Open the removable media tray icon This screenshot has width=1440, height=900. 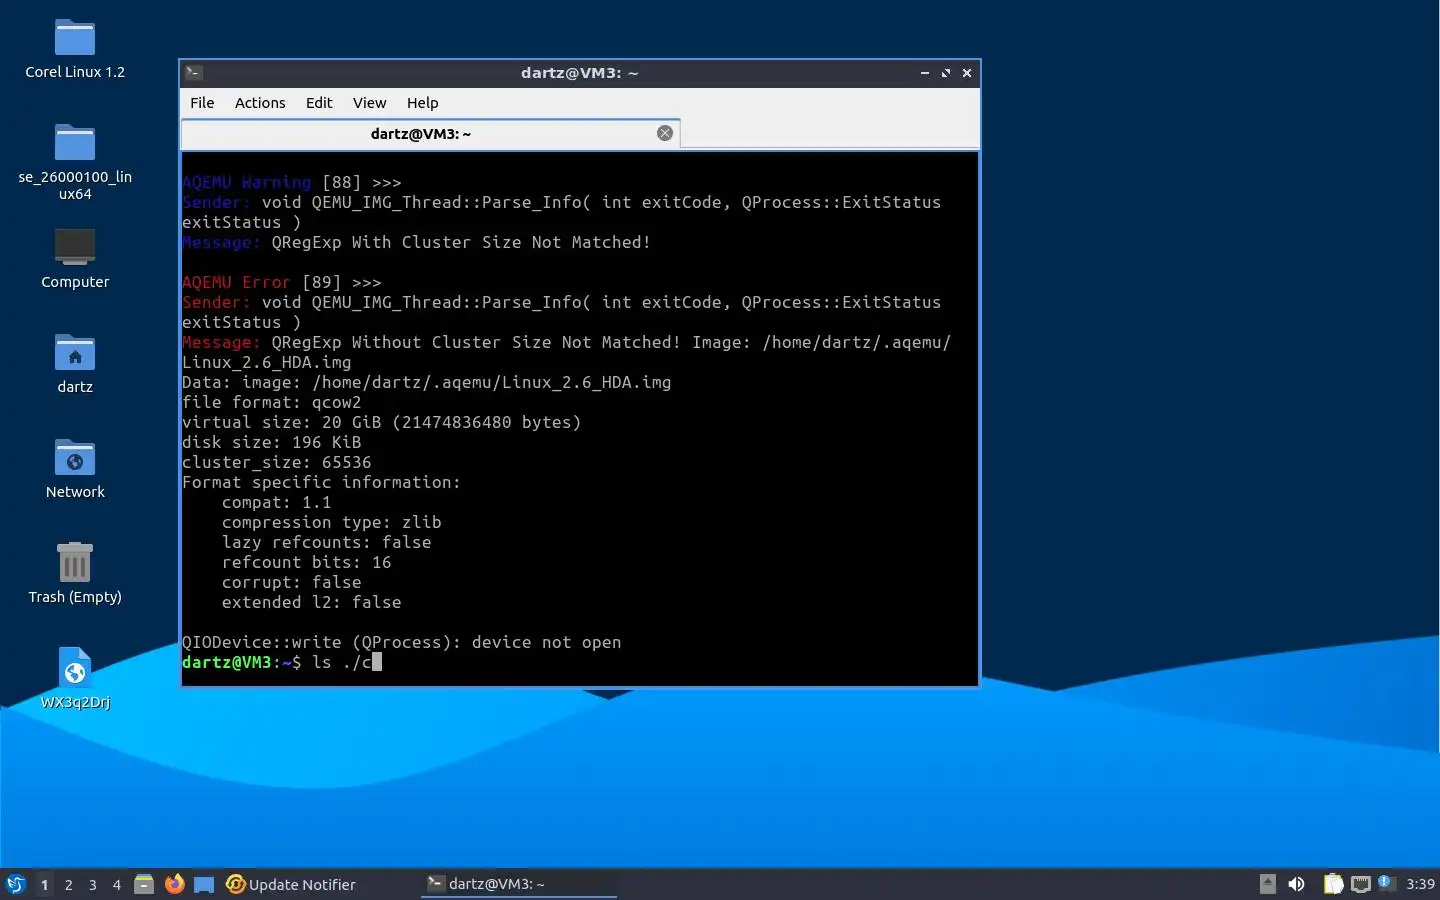[1268, 884]
